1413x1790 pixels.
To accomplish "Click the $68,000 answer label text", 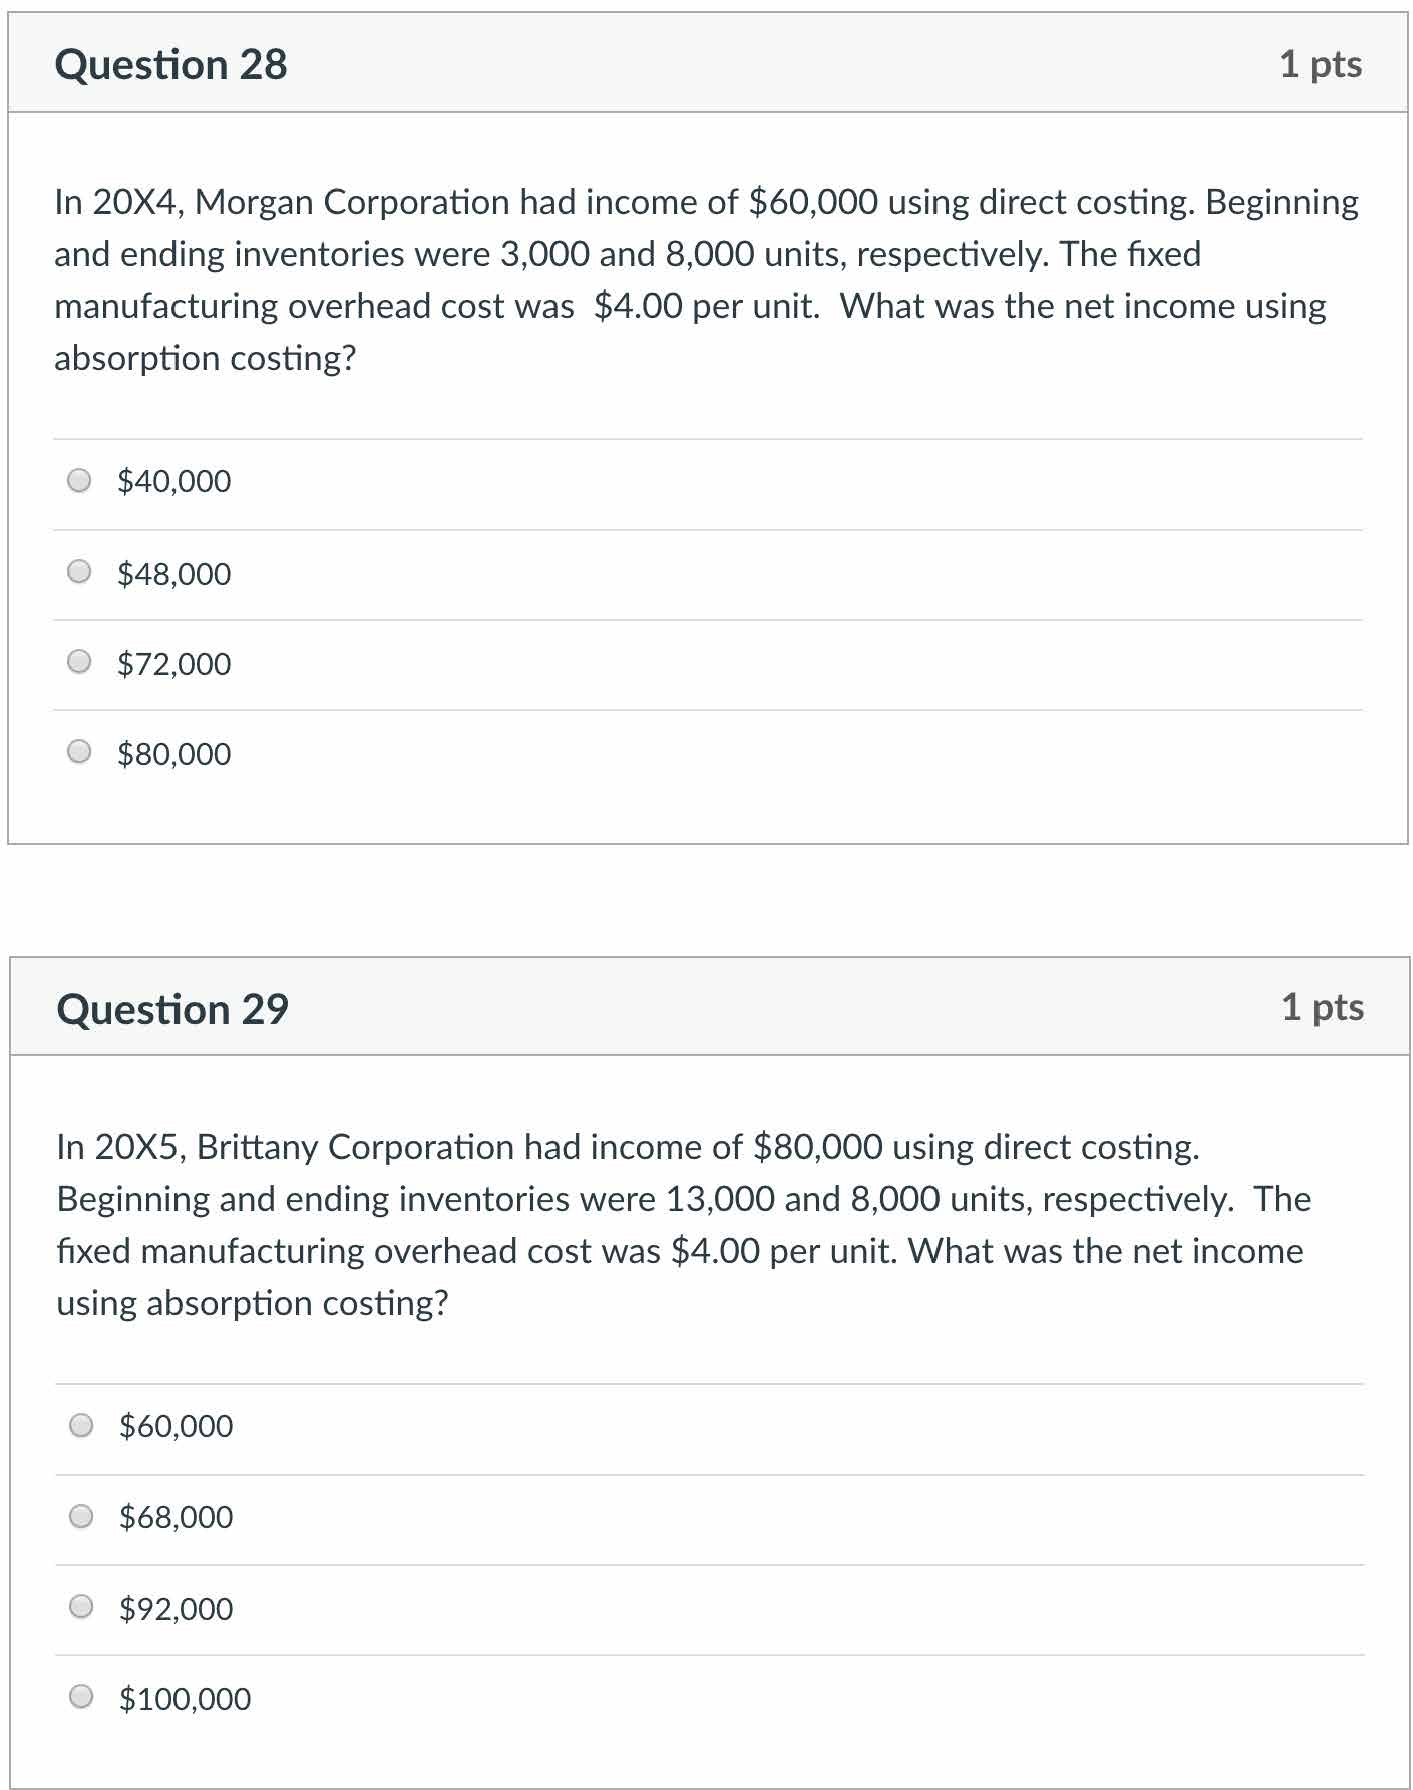I will point(176,1517).
